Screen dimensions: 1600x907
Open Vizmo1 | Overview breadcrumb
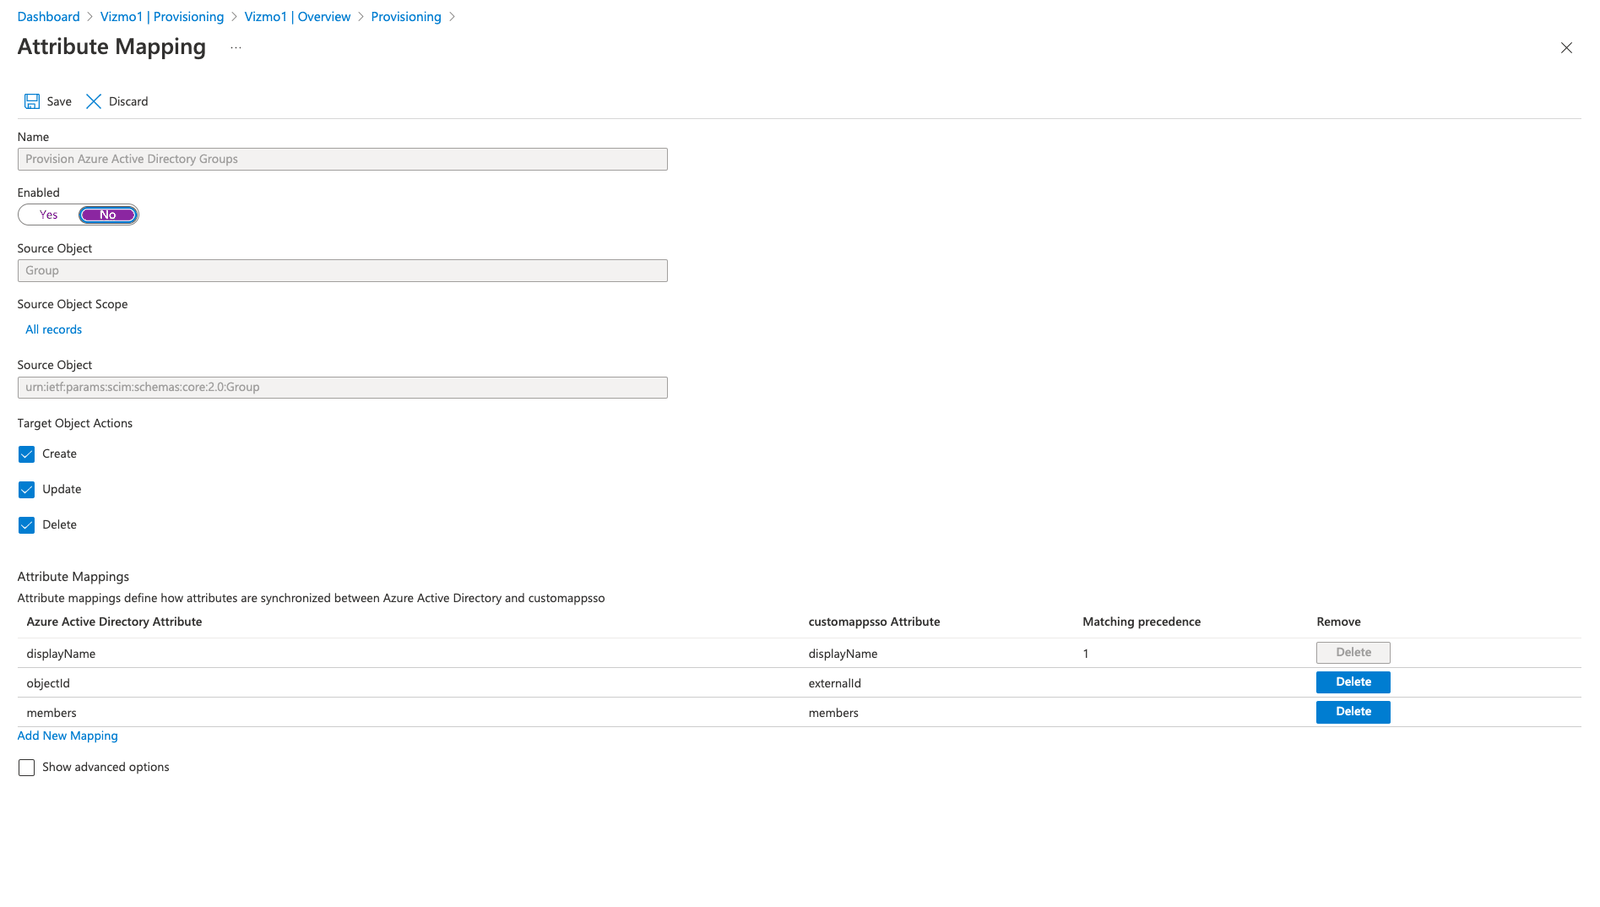click(297, 17)
